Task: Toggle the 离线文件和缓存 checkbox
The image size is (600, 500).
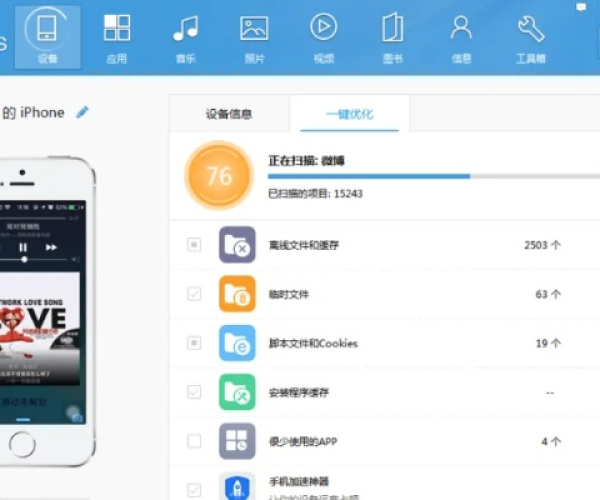Action: tap(194, 244)
